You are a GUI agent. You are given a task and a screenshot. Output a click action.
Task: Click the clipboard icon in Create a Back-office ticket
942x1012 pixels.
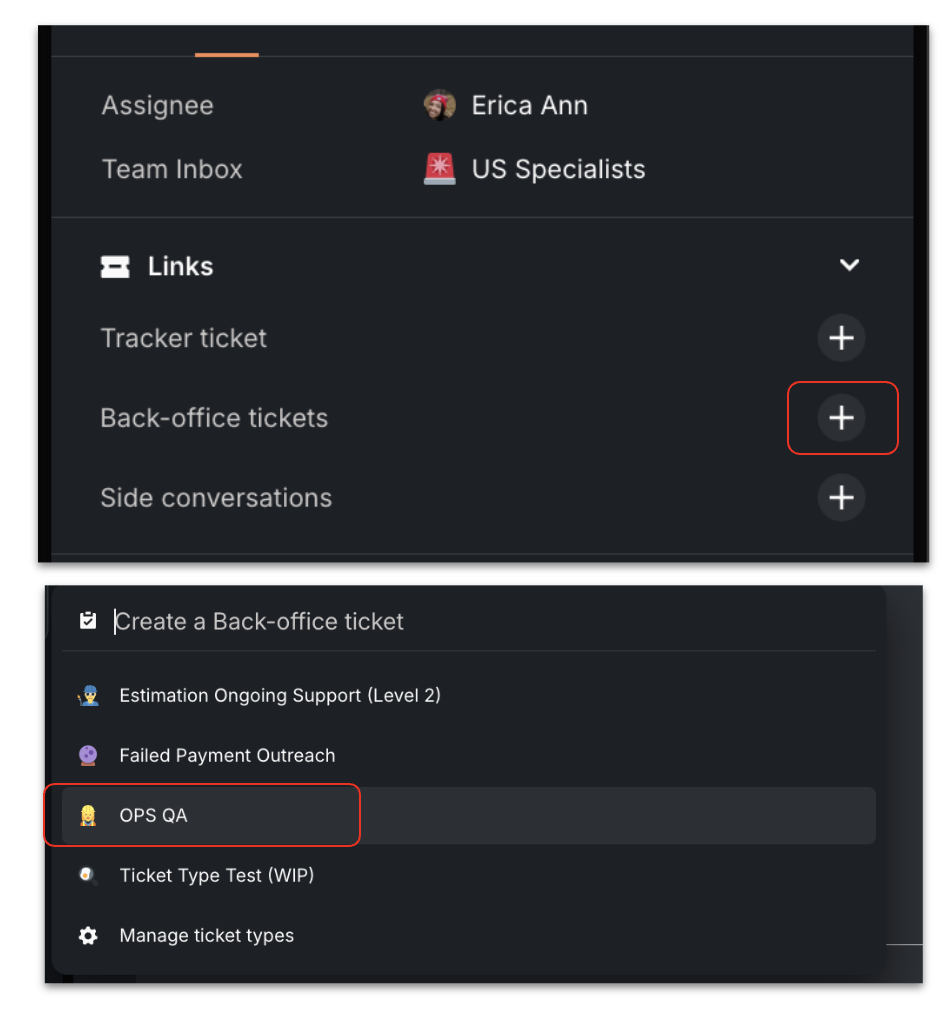pyautogui.click(x=88, y=620)
